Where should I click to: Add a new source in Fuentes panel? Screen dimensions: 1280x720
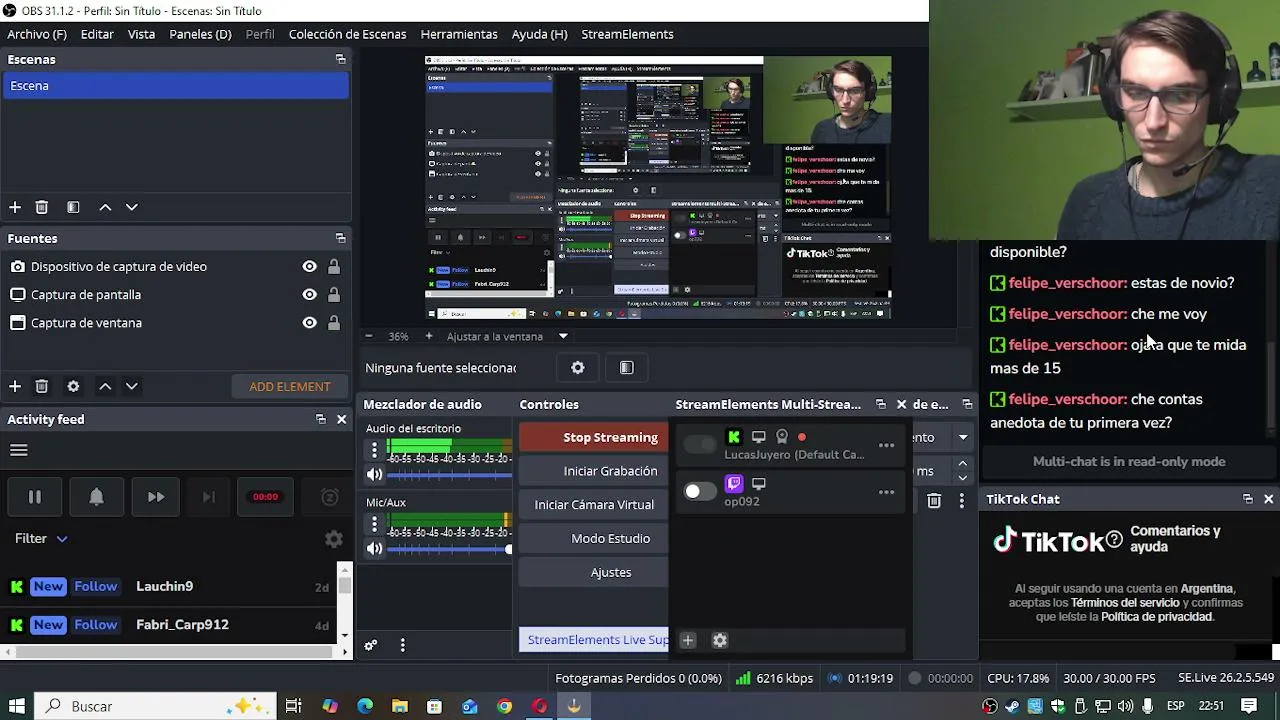[x=15, y=386]
